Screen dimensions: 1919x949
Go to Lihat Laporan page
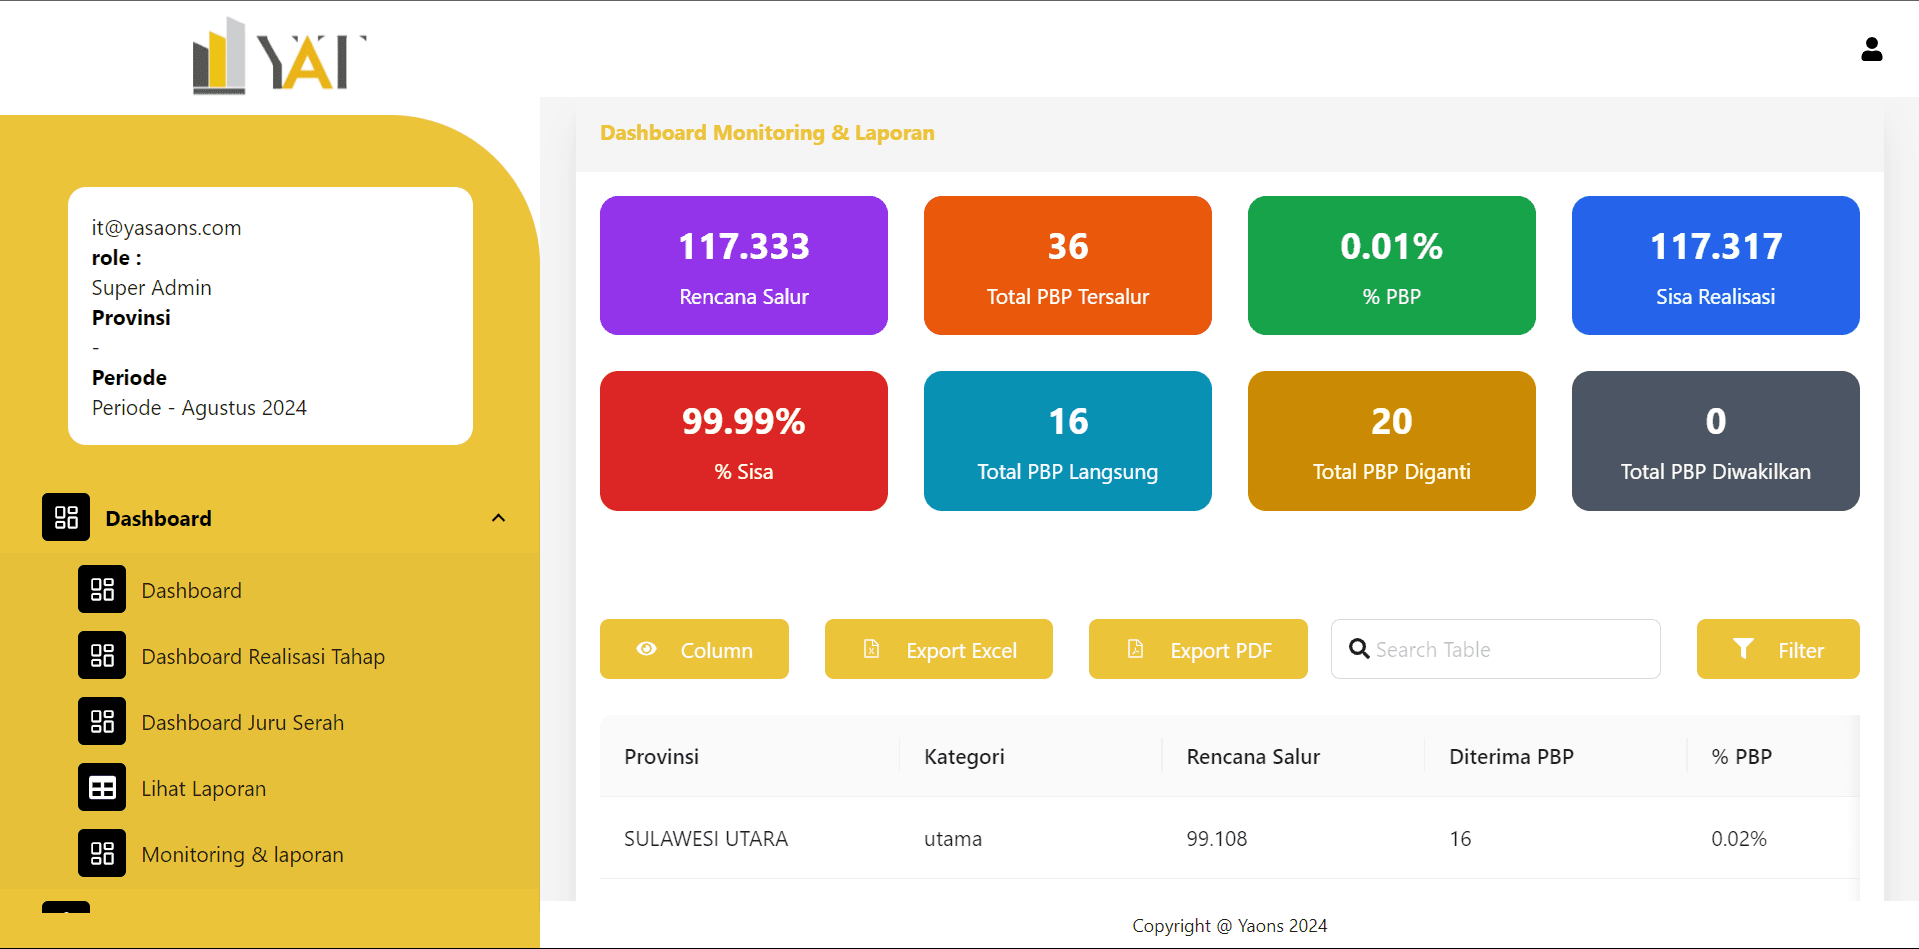(x=204, y=788)
